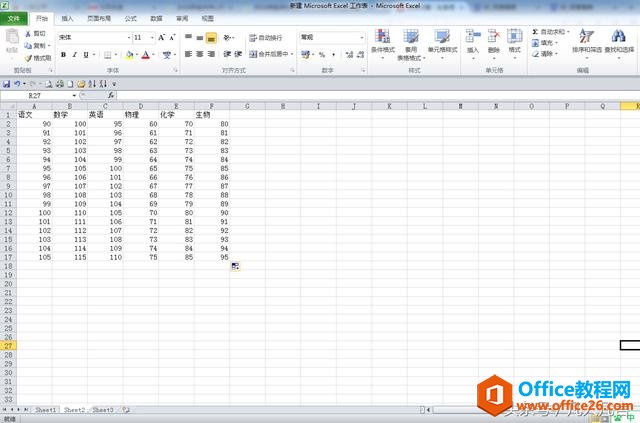Open the 常规 number format dropdown
Image resolution: width=640 pixels, height=423 pixels.
pyautogui.click(x=362, y=38)
